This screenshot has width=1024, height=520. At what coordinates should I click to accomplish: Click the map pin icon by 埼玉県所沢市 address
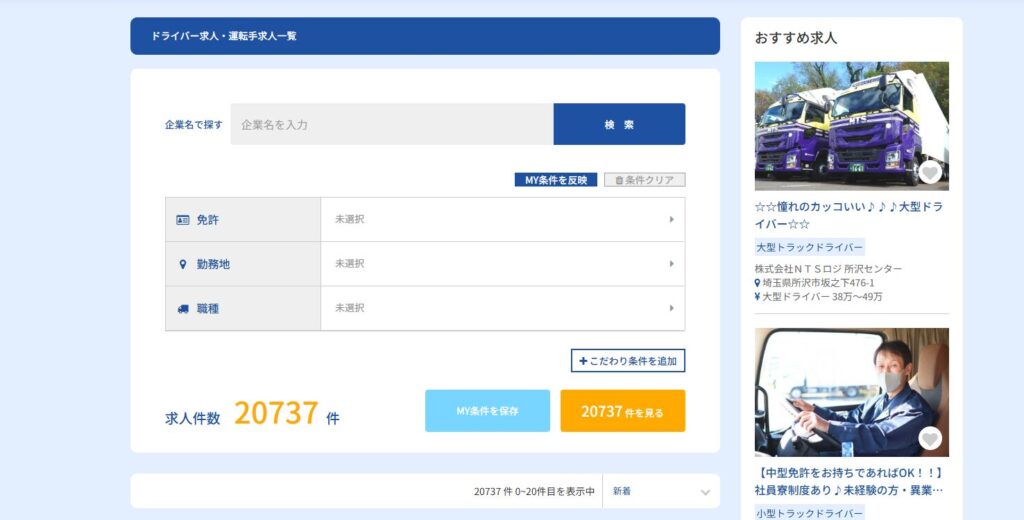coord(758,283)
